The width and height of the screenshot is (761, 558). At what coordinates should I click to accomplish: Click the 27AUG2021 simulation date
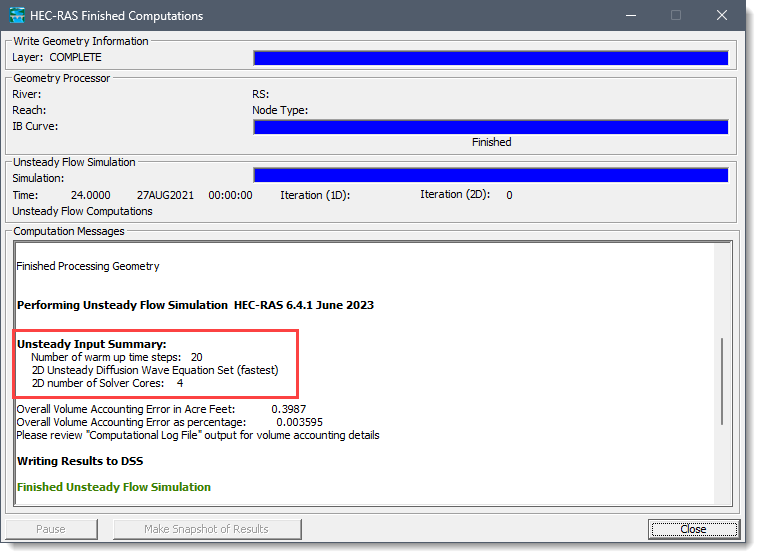[165, 196]
